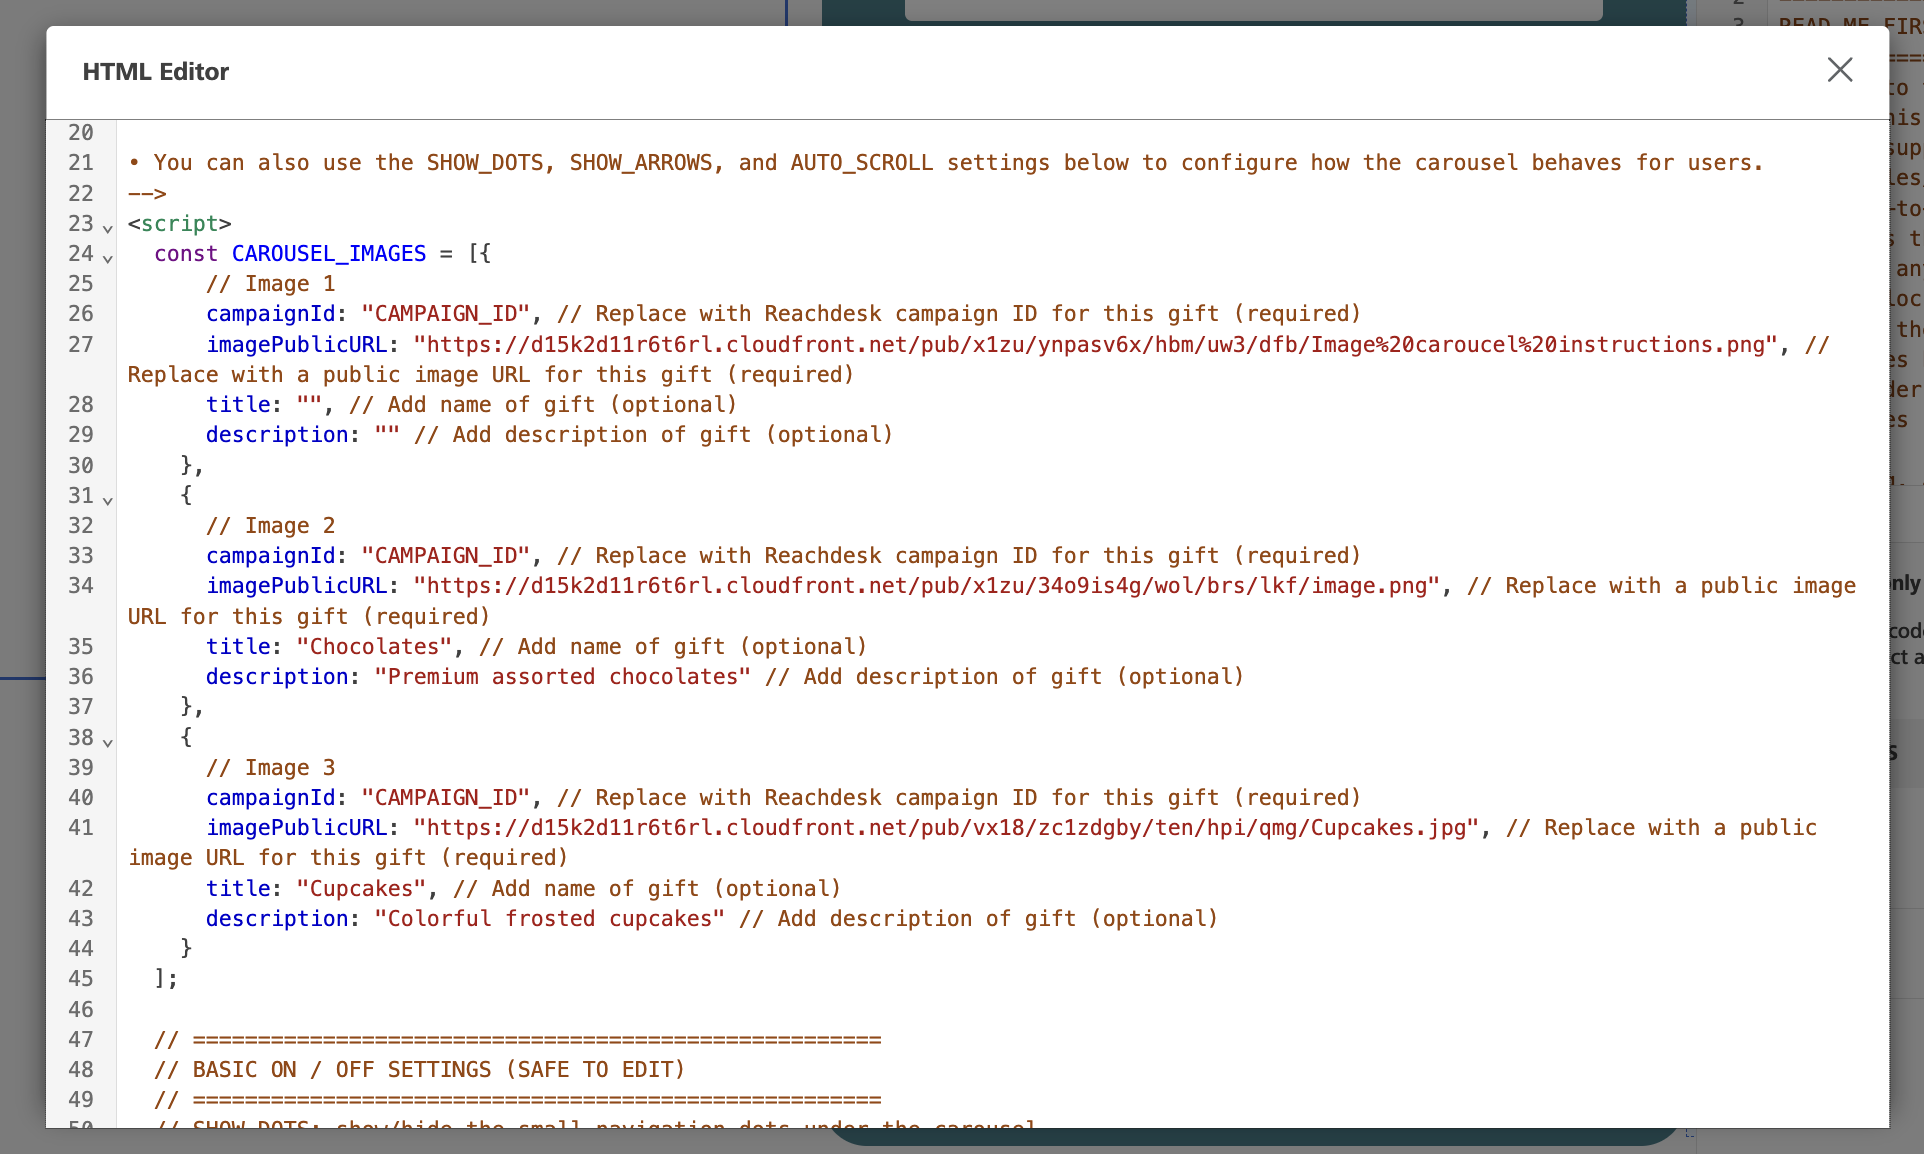Click the SHOW_DOTS, SHOW_ARROWS comment on line 21

click(945, 163)
